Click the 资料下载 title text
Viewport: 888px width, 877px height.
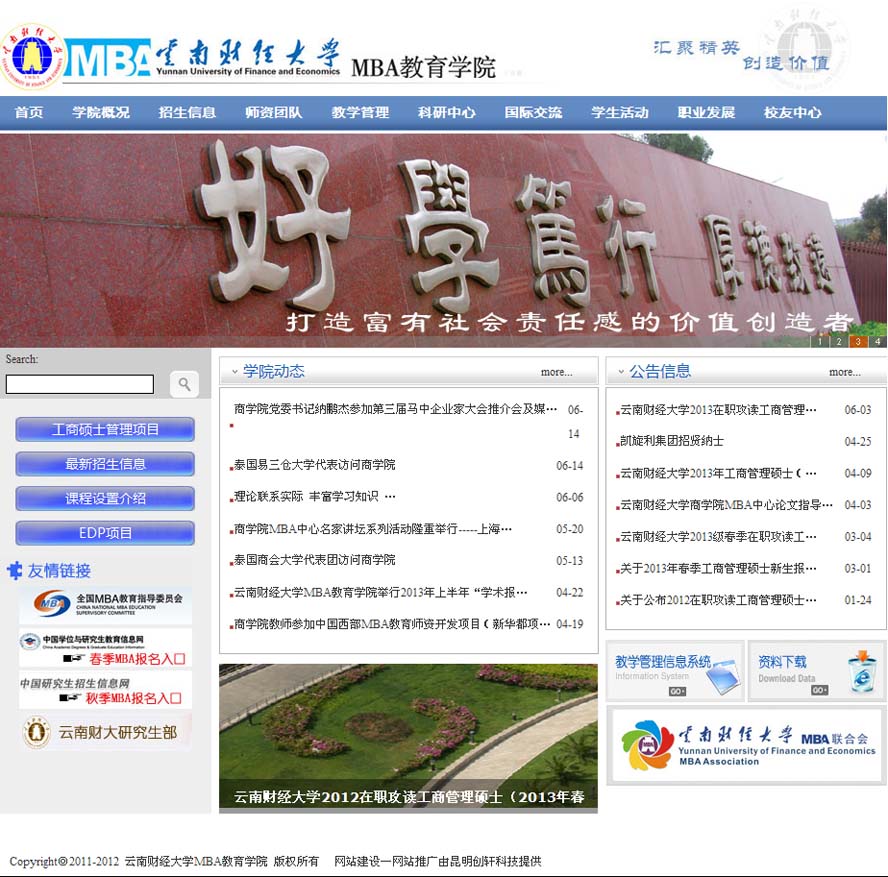[783, 661]
